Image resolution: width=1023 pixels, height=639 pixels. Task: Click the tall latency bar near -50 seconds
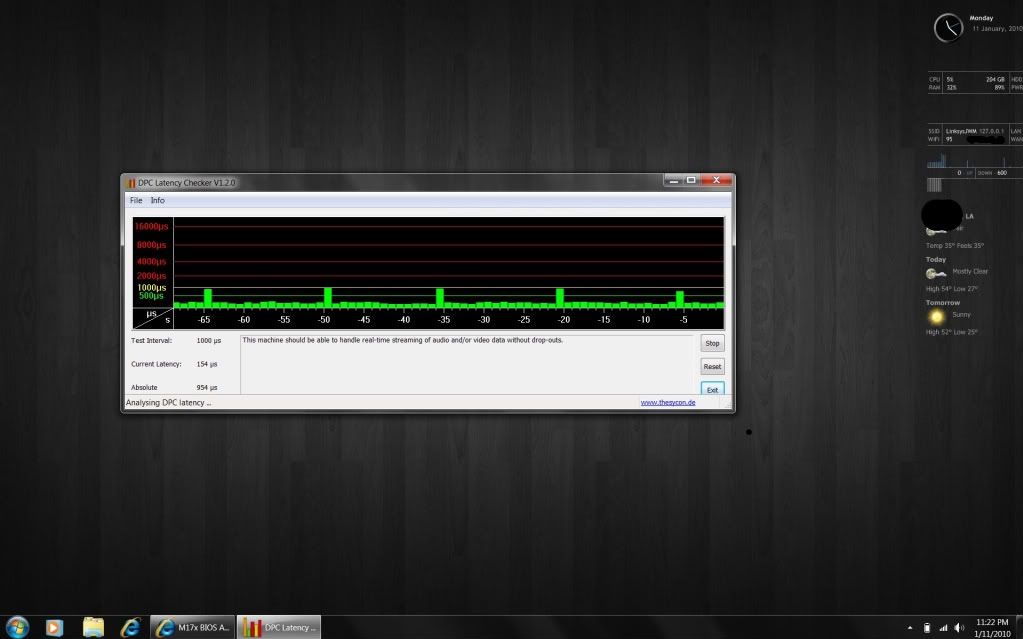[x=328, y=298]
